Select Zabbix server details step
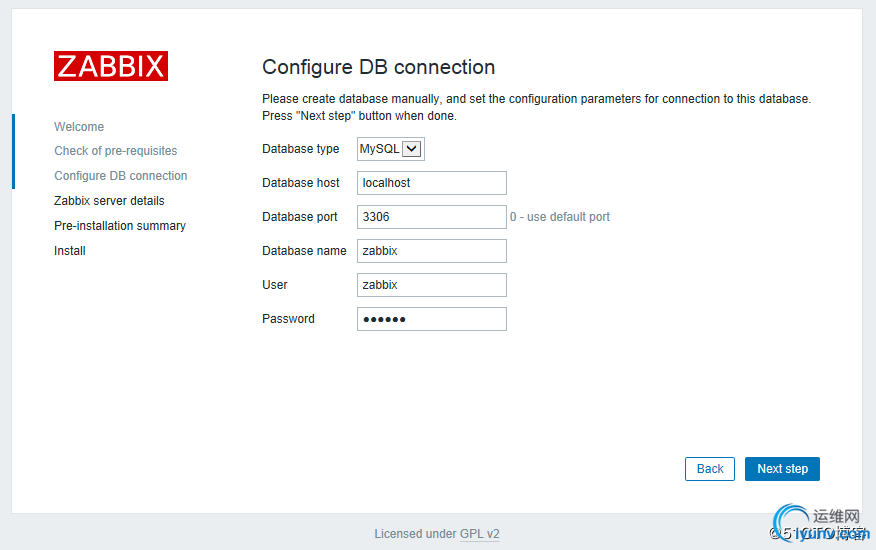The height and width of the screenshot is (550, 876). tap(110, 201)
